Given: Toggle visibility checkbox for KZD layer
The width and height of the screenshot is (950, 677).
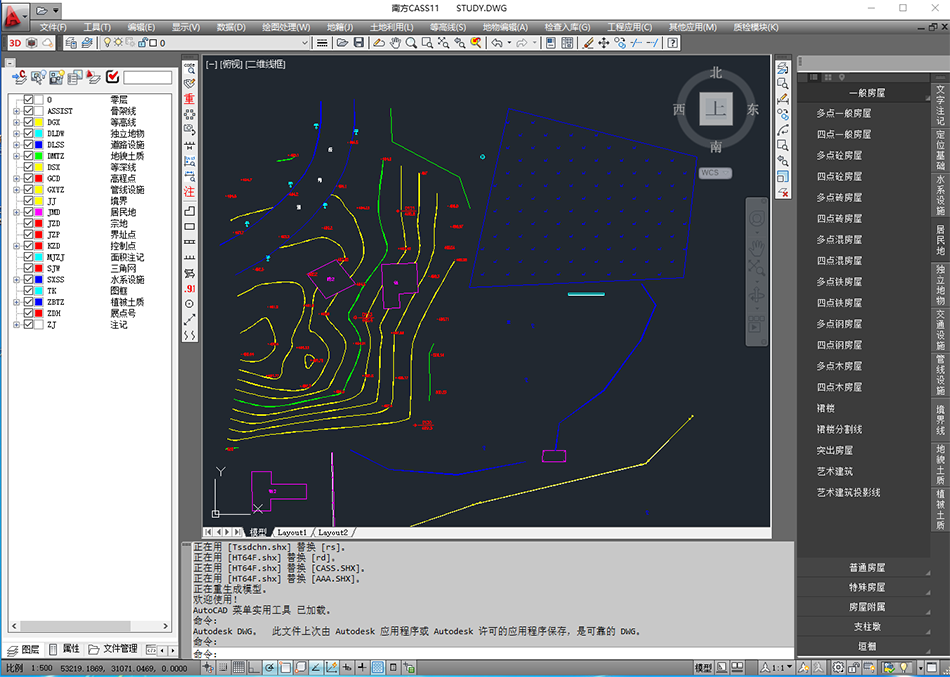Looking at the screenshot, I should point(28,245).
